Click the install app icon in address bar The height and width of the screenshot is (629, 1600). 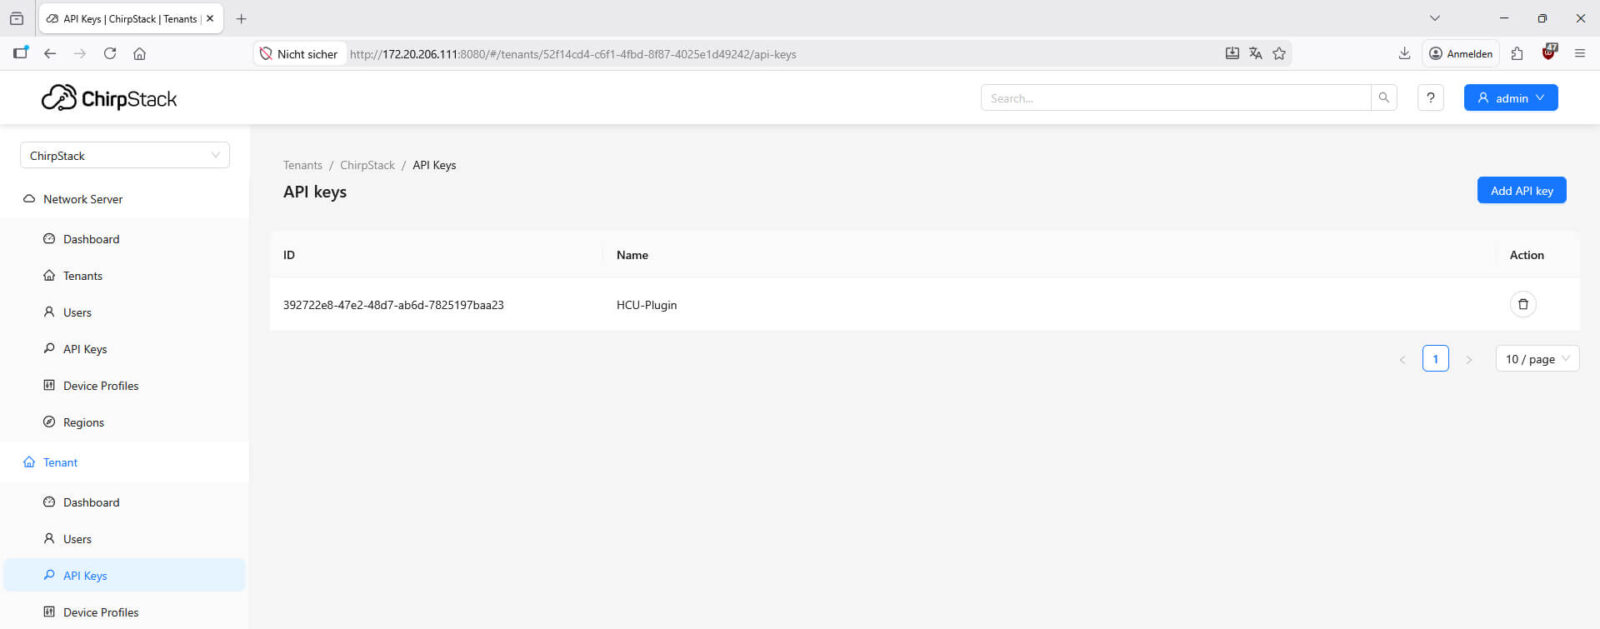[x=1232, y=54]
